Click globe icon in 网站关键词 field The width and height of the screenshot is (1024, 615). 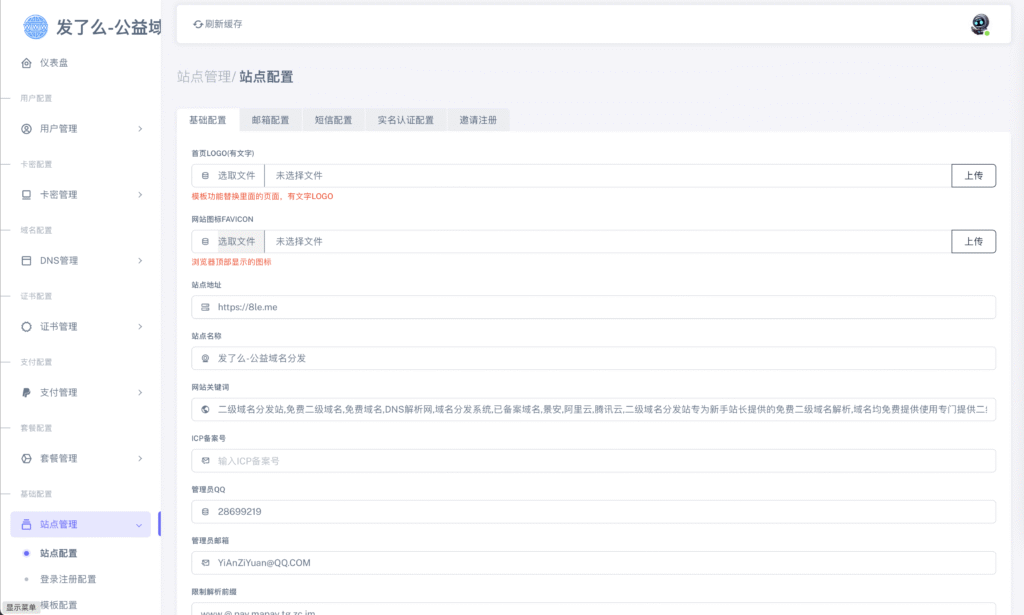205,409
